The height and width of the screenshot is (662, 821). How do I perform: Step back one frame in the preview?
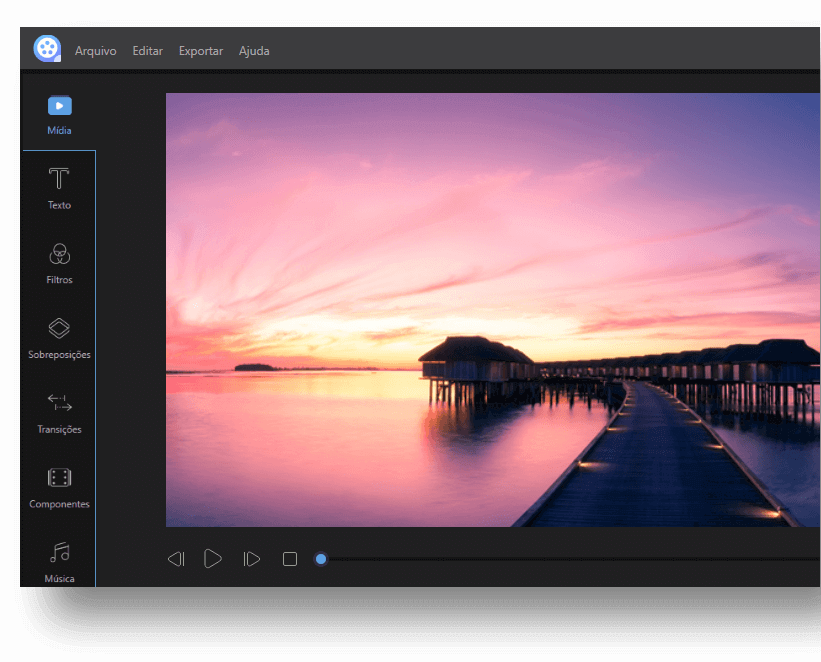point(177,559)
